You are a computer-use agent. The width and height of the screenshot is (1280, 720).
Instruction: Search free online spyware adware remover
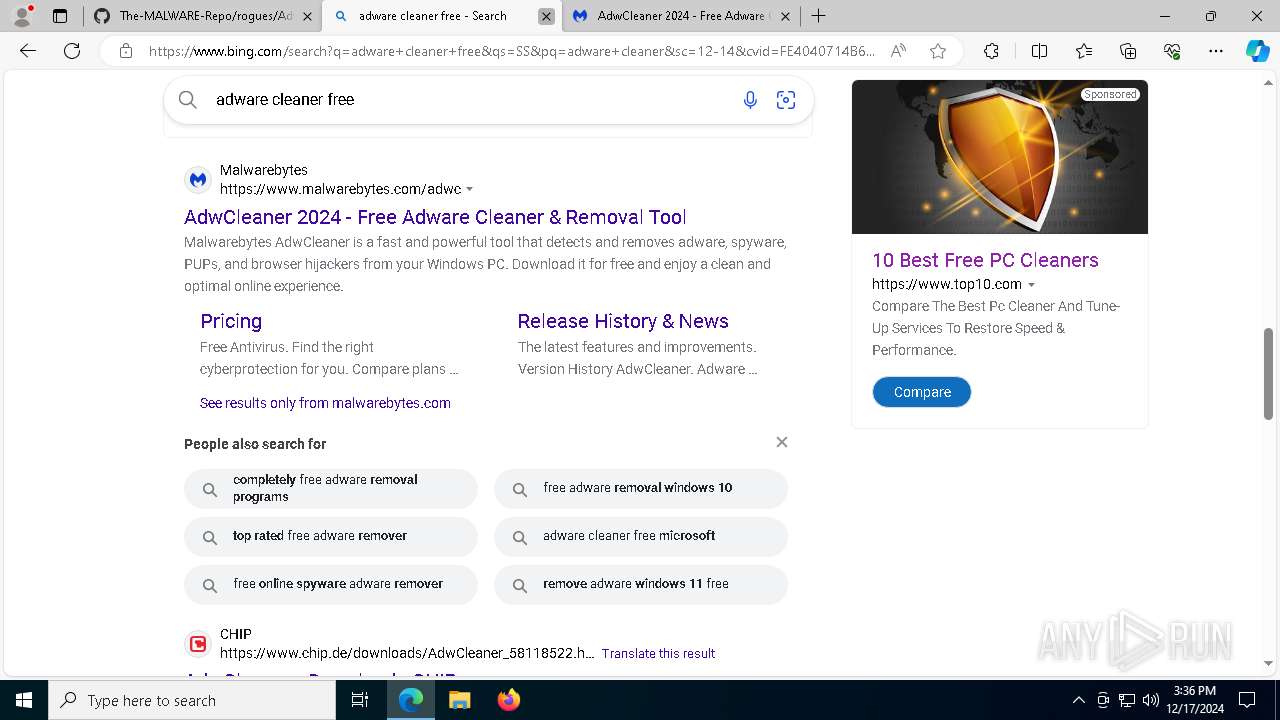(331, 584)
